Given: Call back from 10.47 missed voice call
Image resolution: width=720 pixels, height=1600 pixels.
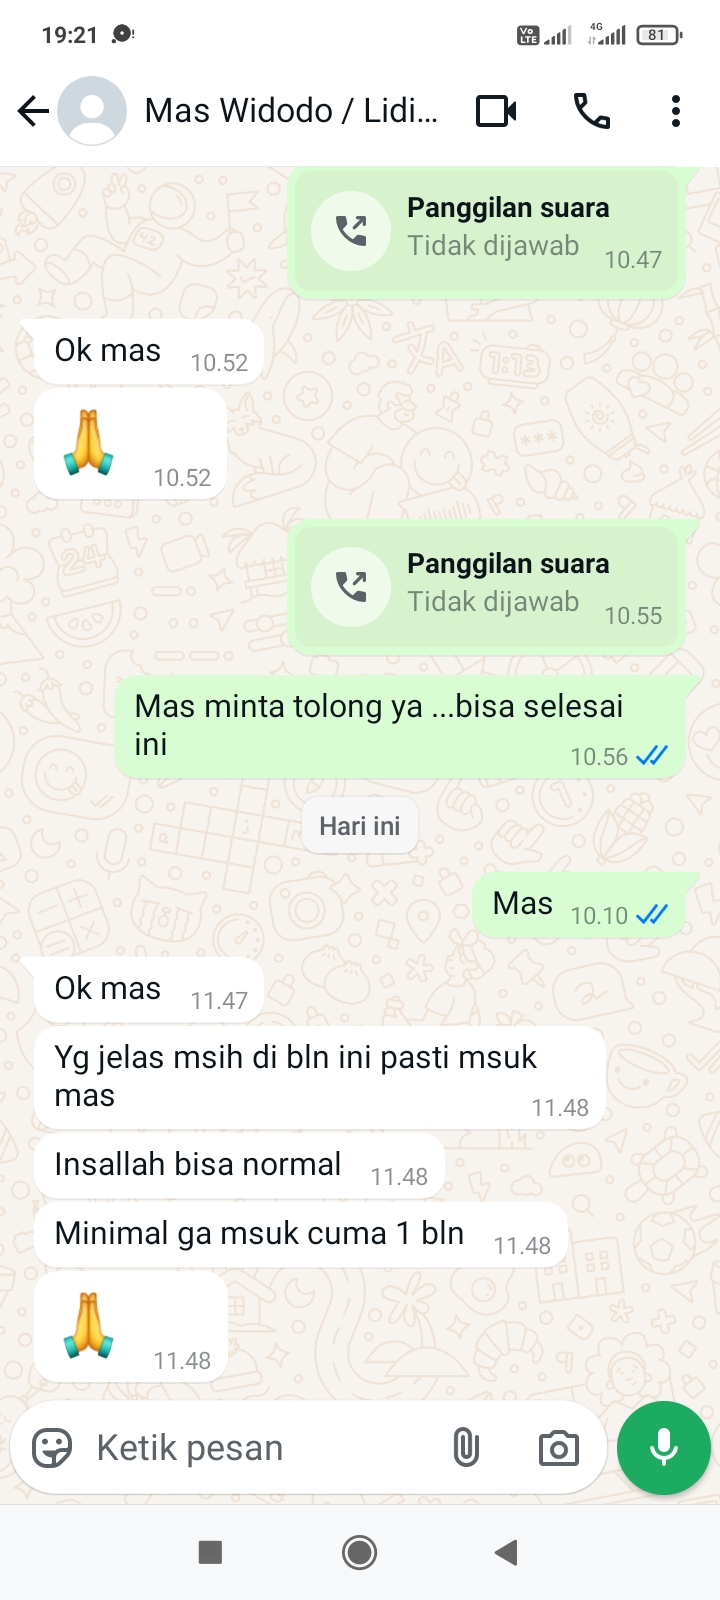Looking at the screenshot, I should [x=487, y=232].
